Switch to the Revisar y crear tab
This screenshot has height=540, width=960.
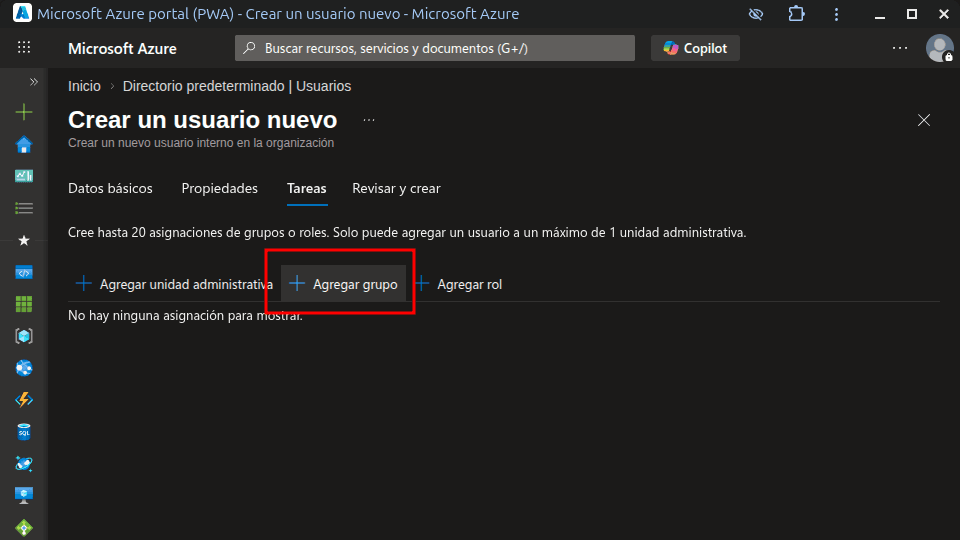pyautogui.click(x=396, y=188)
